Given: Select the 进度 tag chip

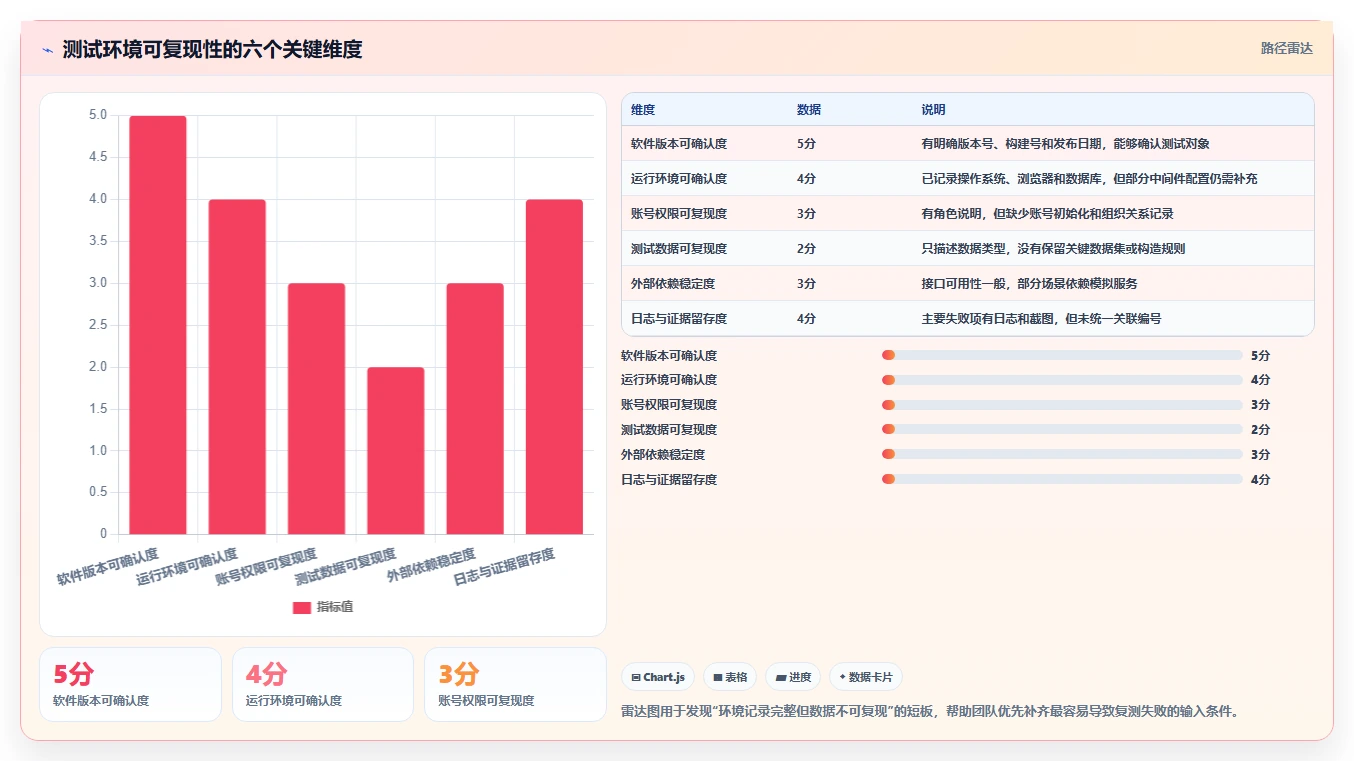Looking at the screenshot, I should 793,677.
